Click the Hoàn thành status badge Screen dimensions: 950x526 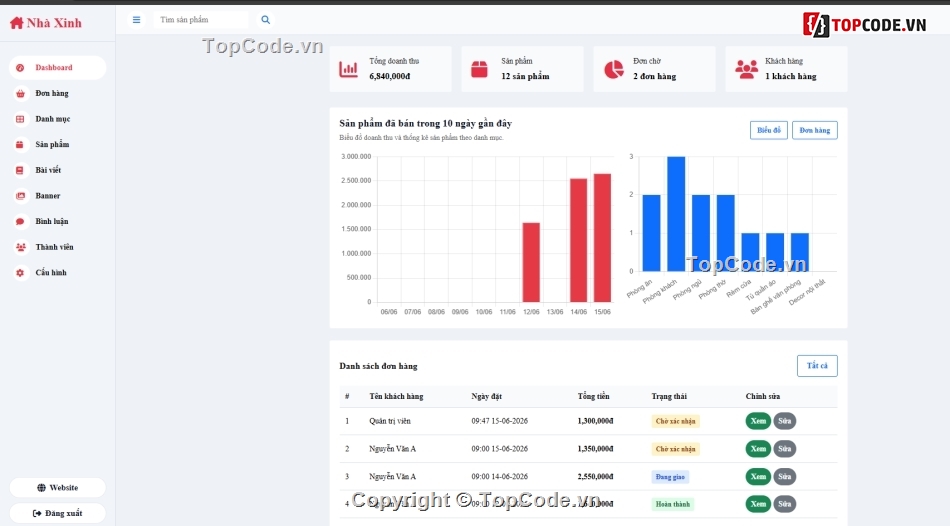click(x=673, y=504)
